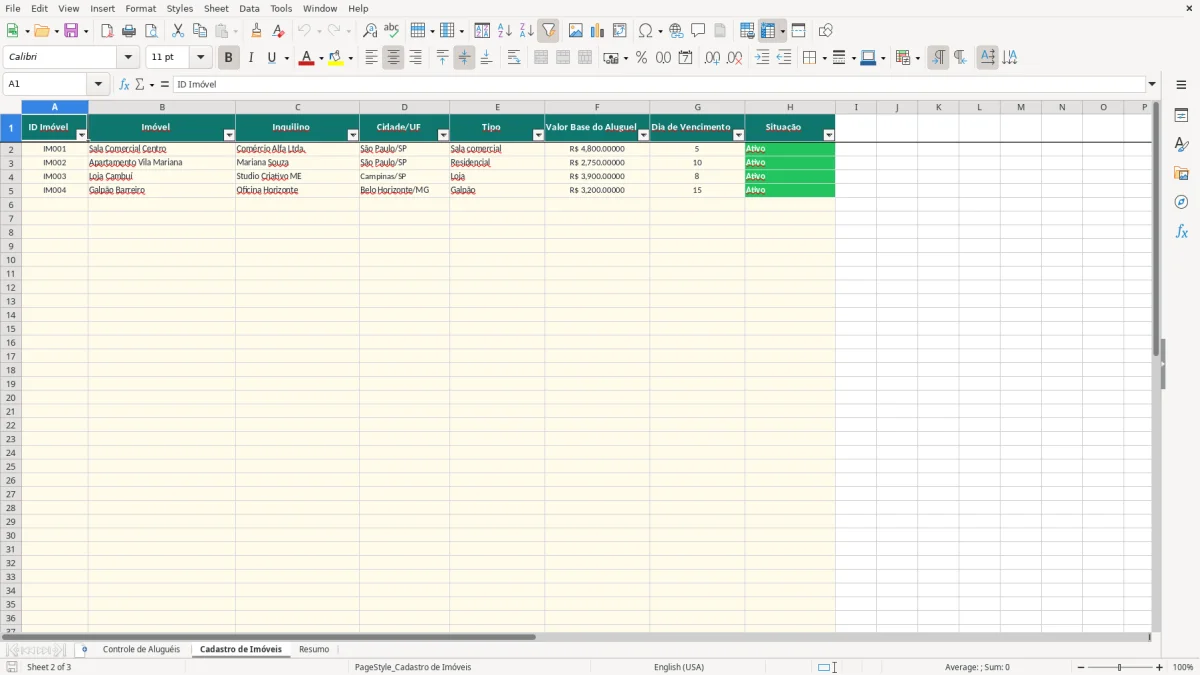Insert a hyperlink via globe icon
The height and width of the screenshot is (675, 1200).
(x=676, y=31)
